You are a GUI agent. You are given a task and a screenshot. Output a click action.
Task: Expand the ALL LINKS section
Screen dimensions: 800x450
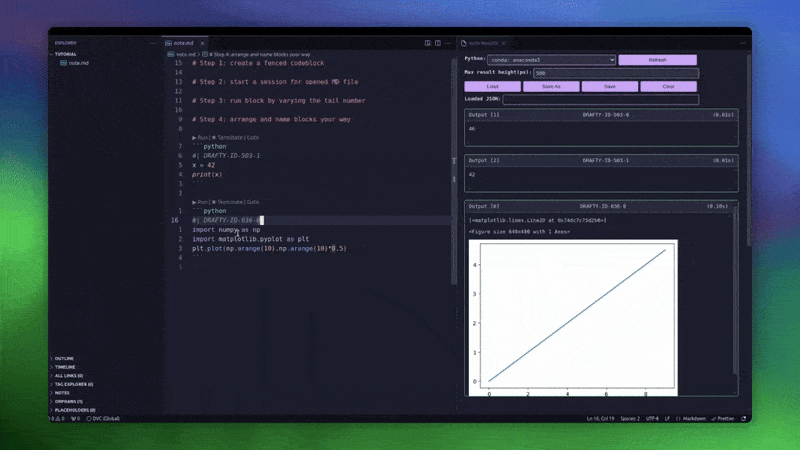coord(68,376)
